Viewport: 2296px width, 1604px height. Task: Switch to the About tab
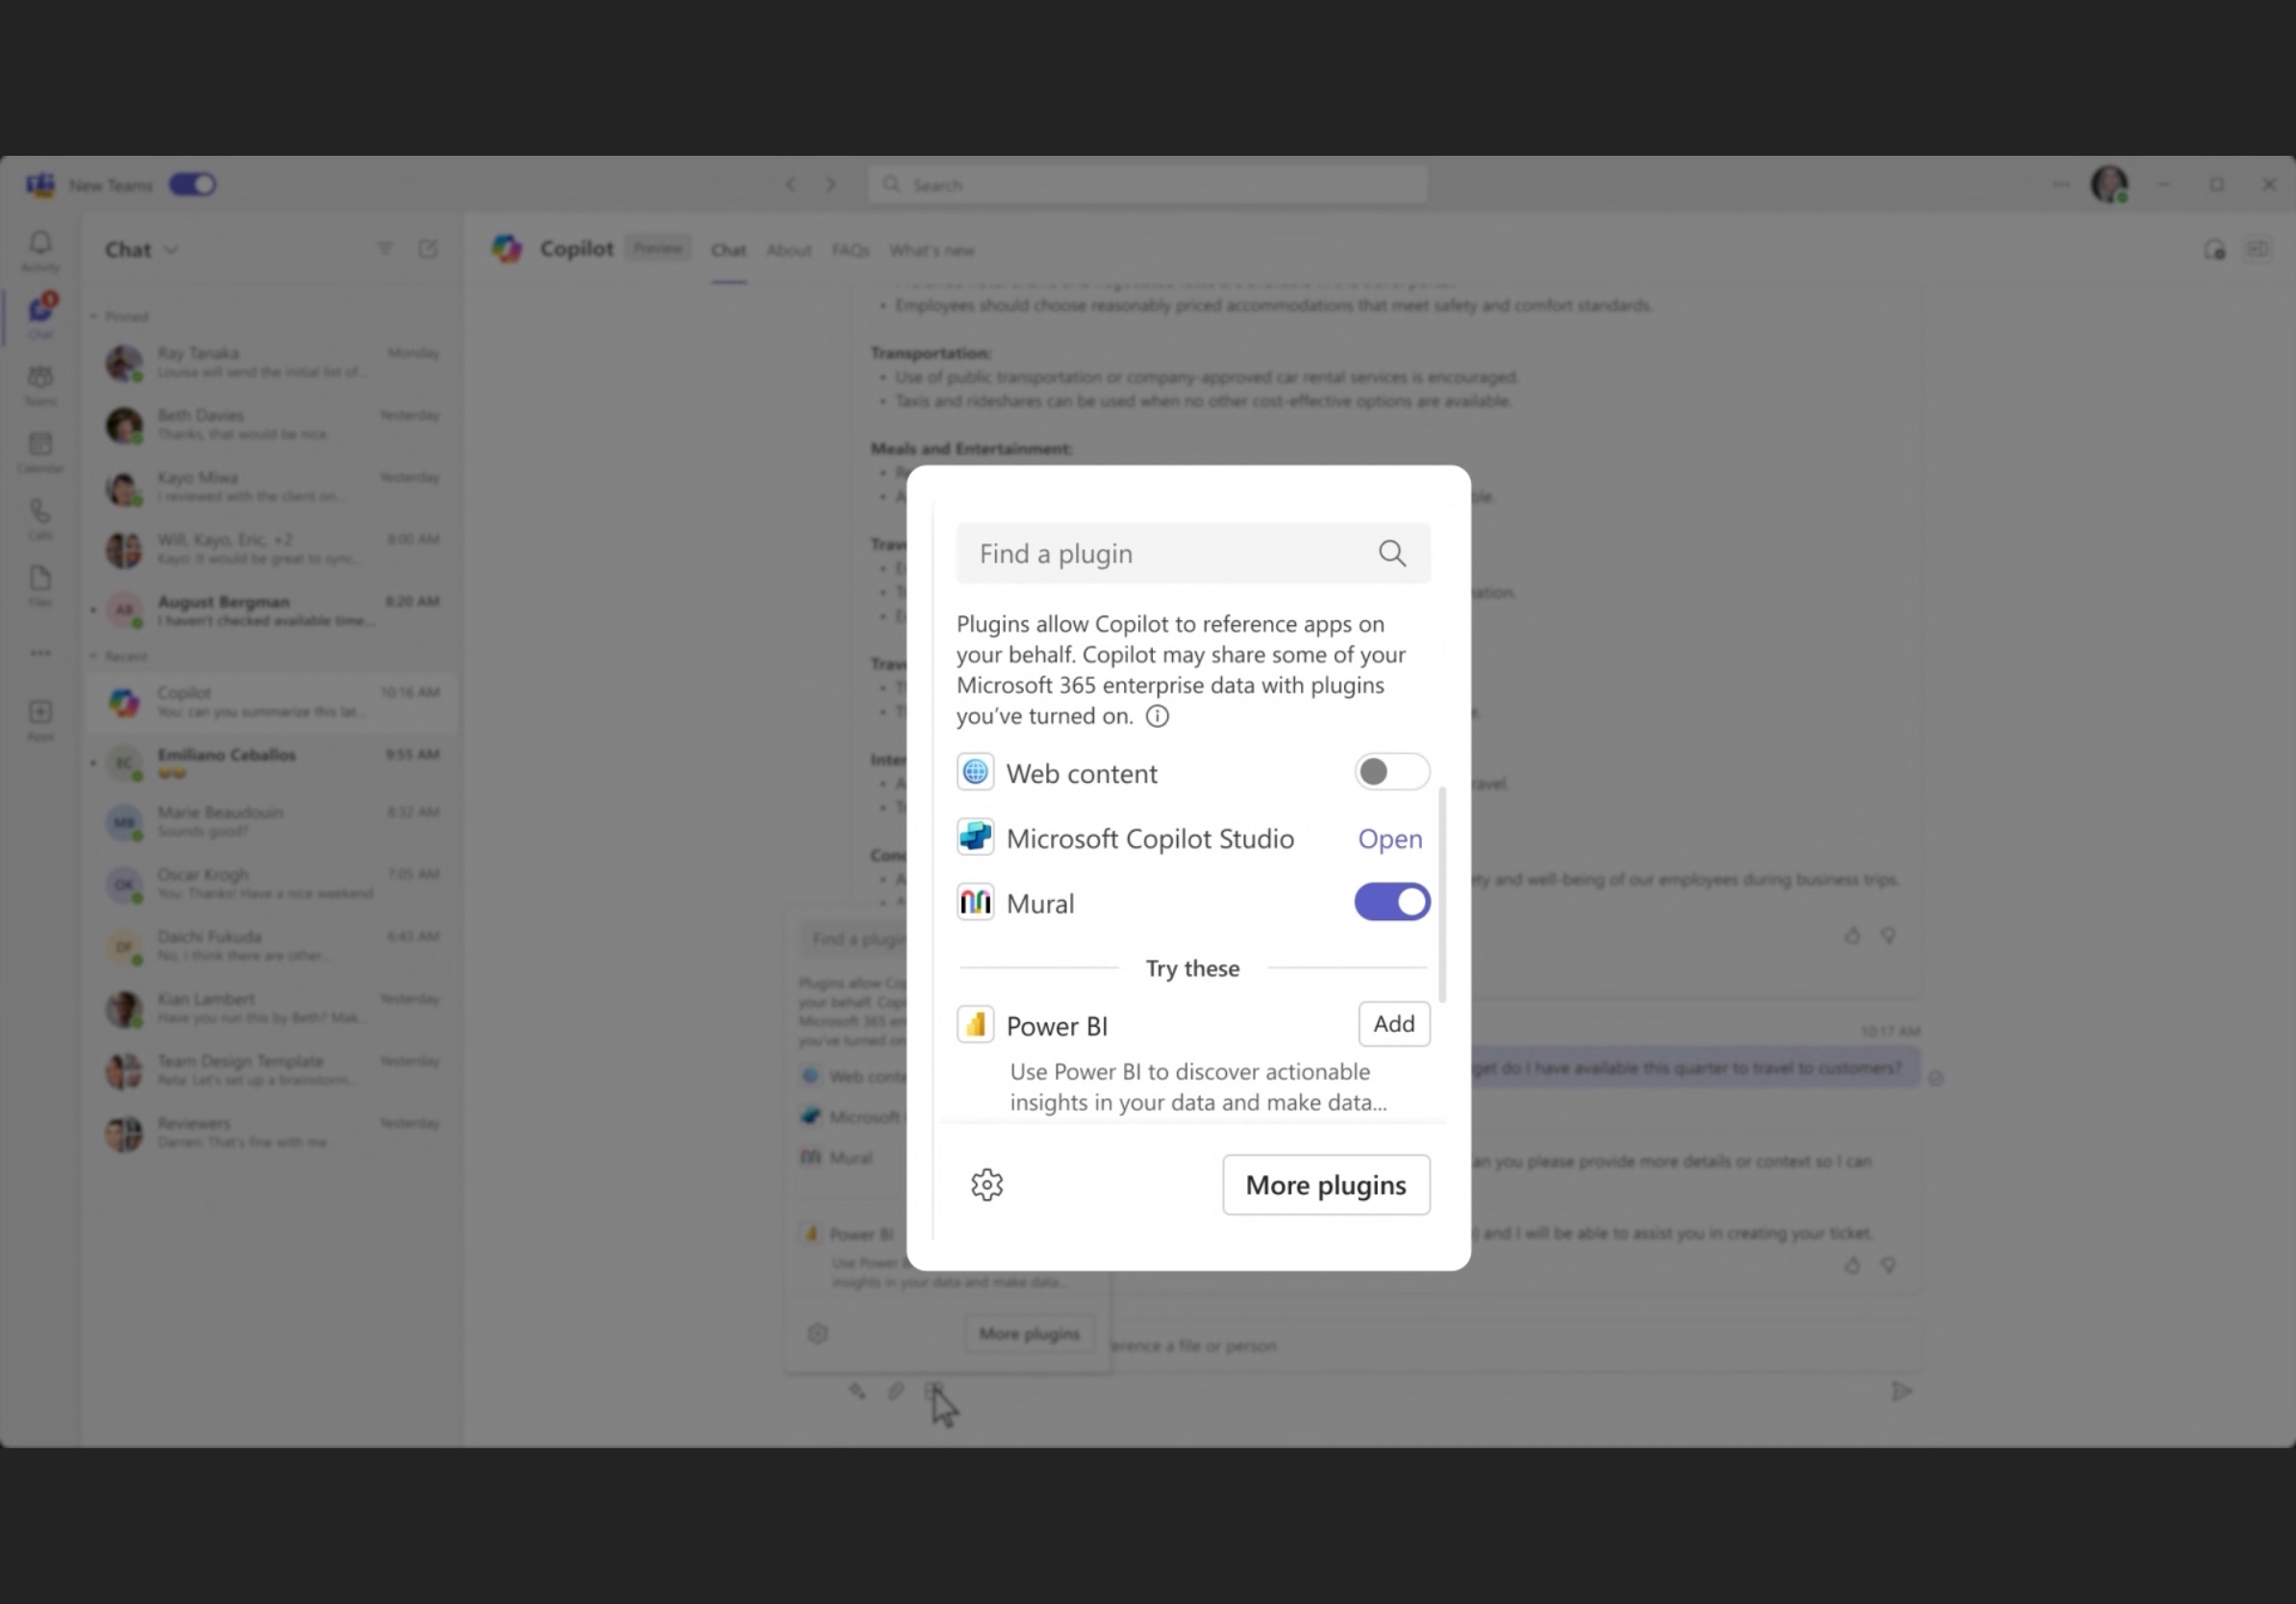pos(788,250)
